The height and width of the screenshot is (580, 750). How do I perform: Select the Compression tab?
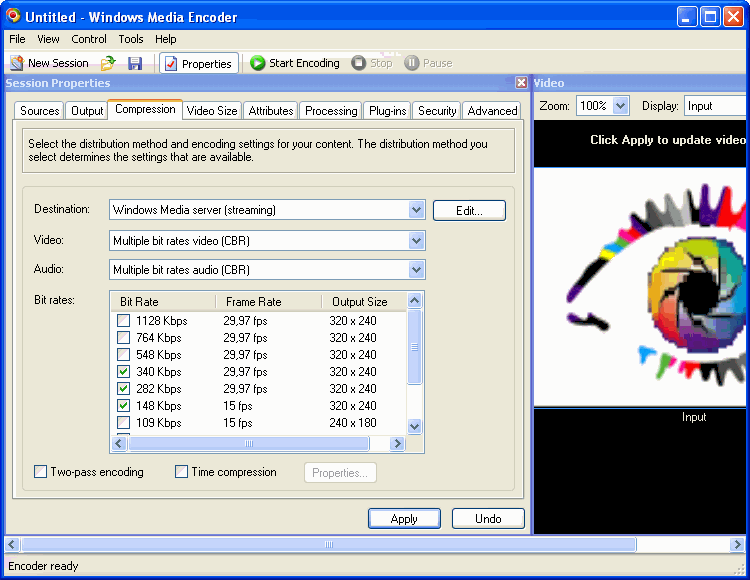145,109
